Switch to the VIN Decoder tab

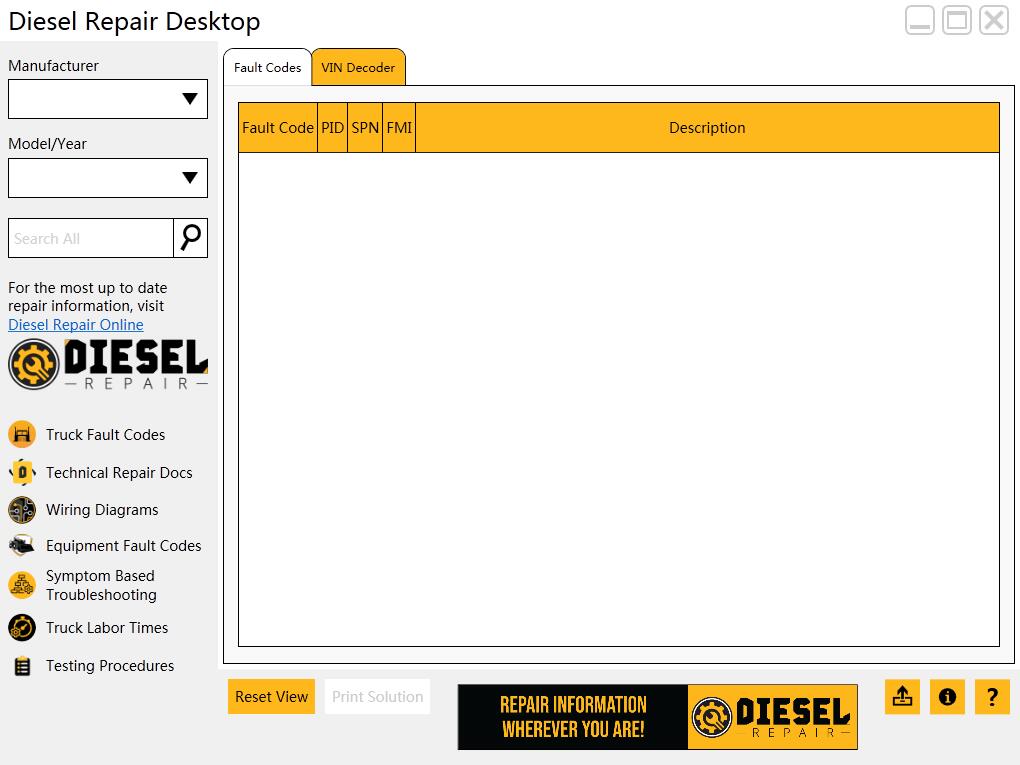point(358,68)
